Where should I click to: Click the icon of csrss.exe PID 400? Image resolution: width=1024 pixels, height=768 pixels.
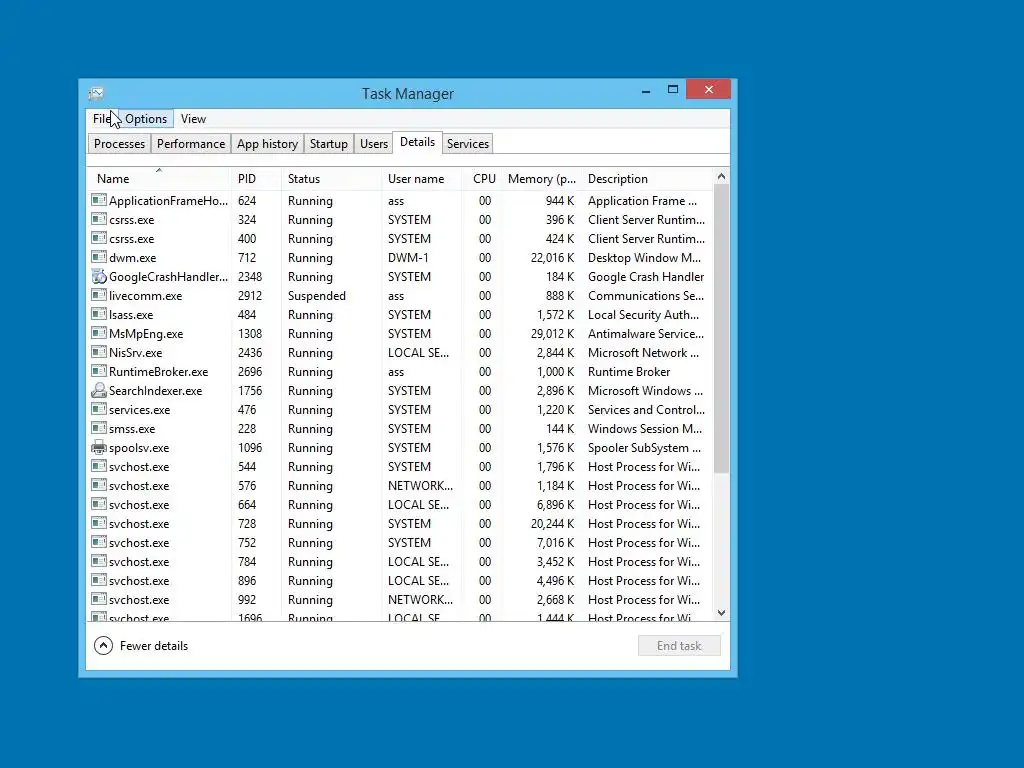[x=99, y=238]
